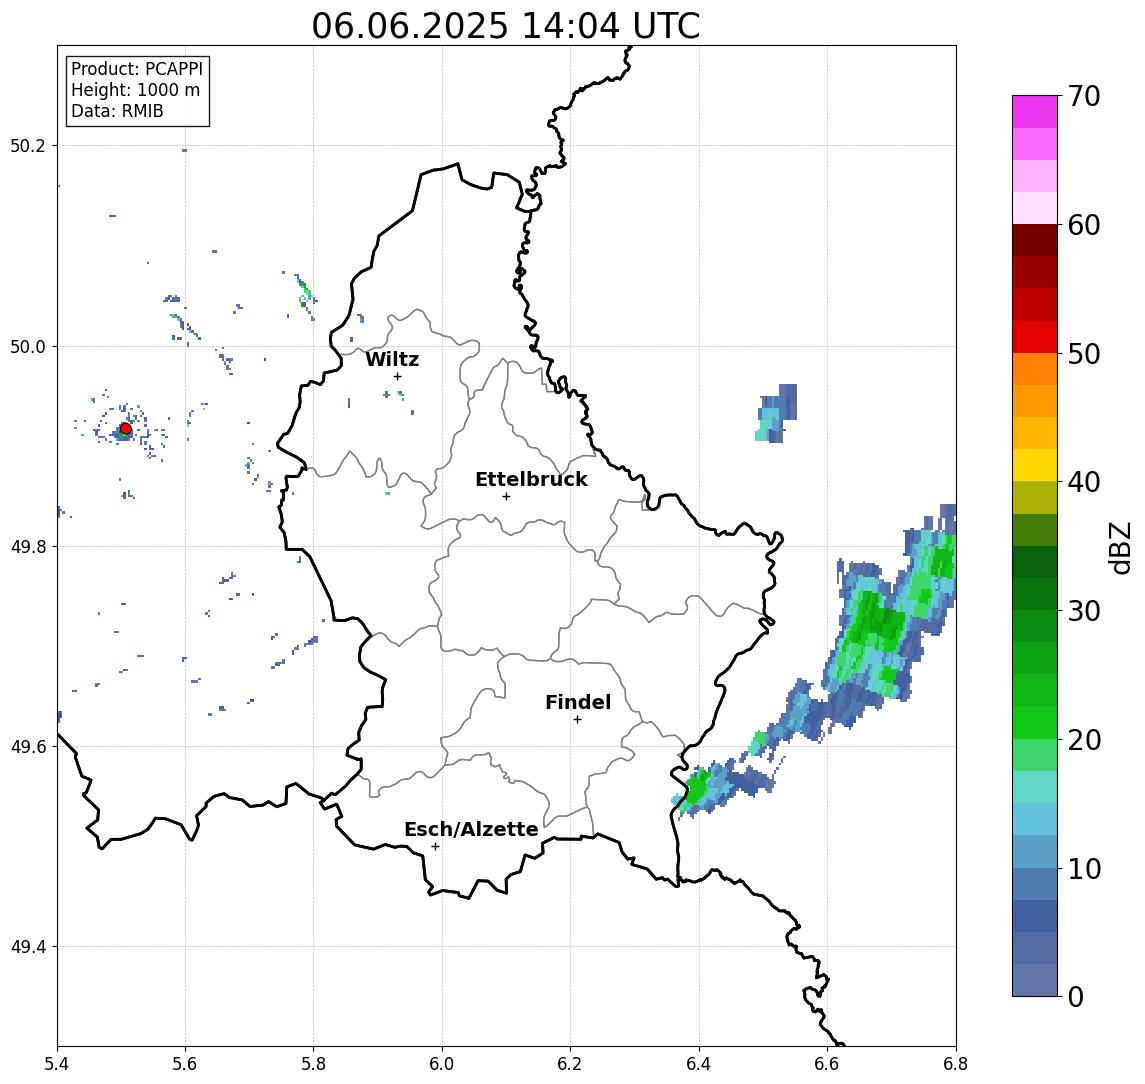Image resolution: width=1145 pixels, height=1084 pixels.
Task: Click the plus marker below Wiltz
Action: click(x=397, y=377)
